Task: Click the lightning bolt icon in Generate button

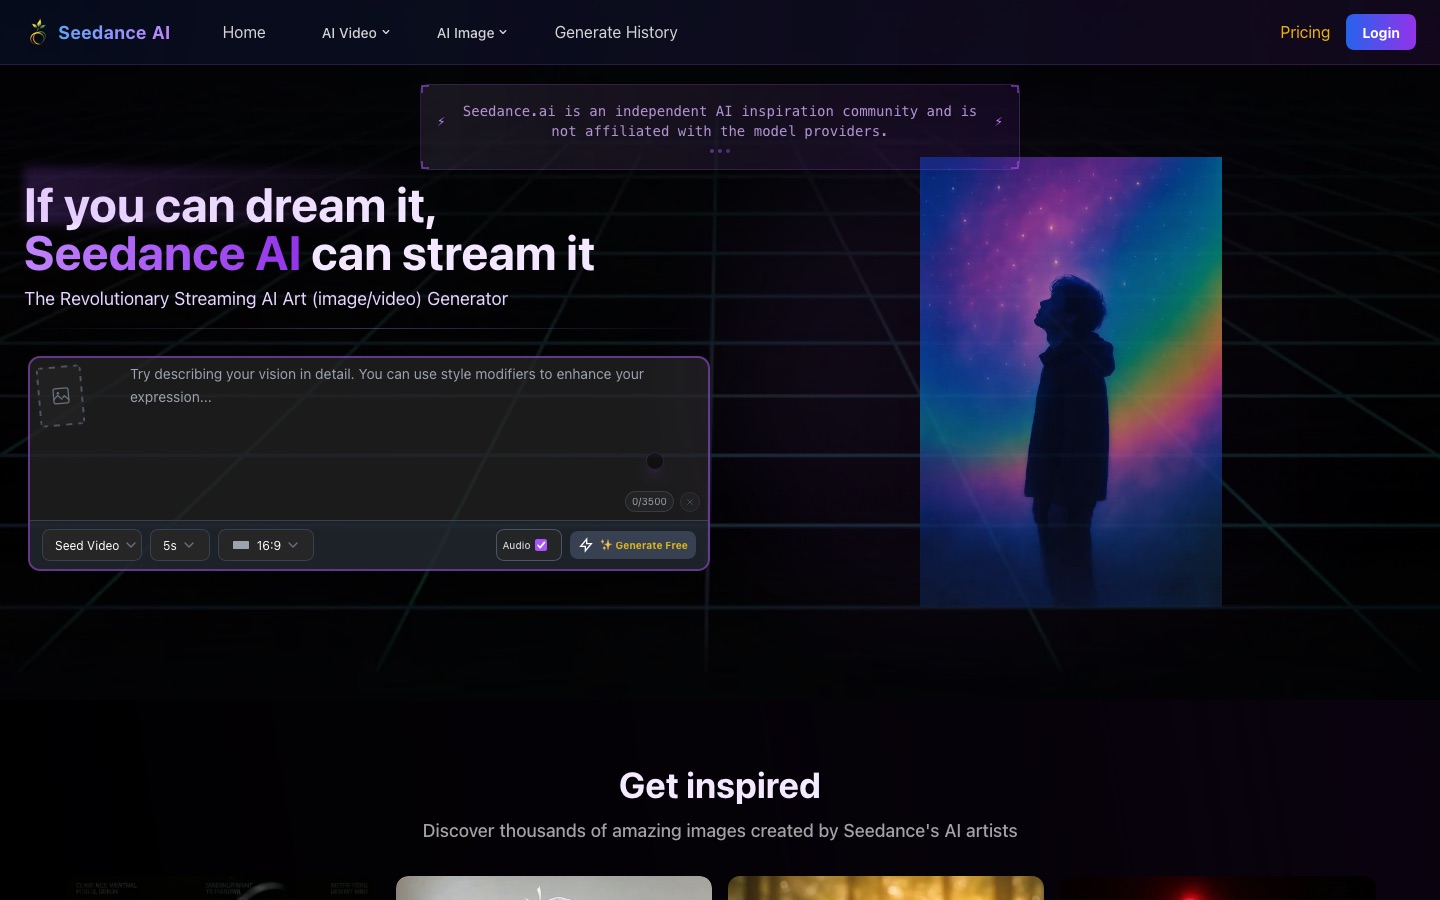Action: click(586, 545)
